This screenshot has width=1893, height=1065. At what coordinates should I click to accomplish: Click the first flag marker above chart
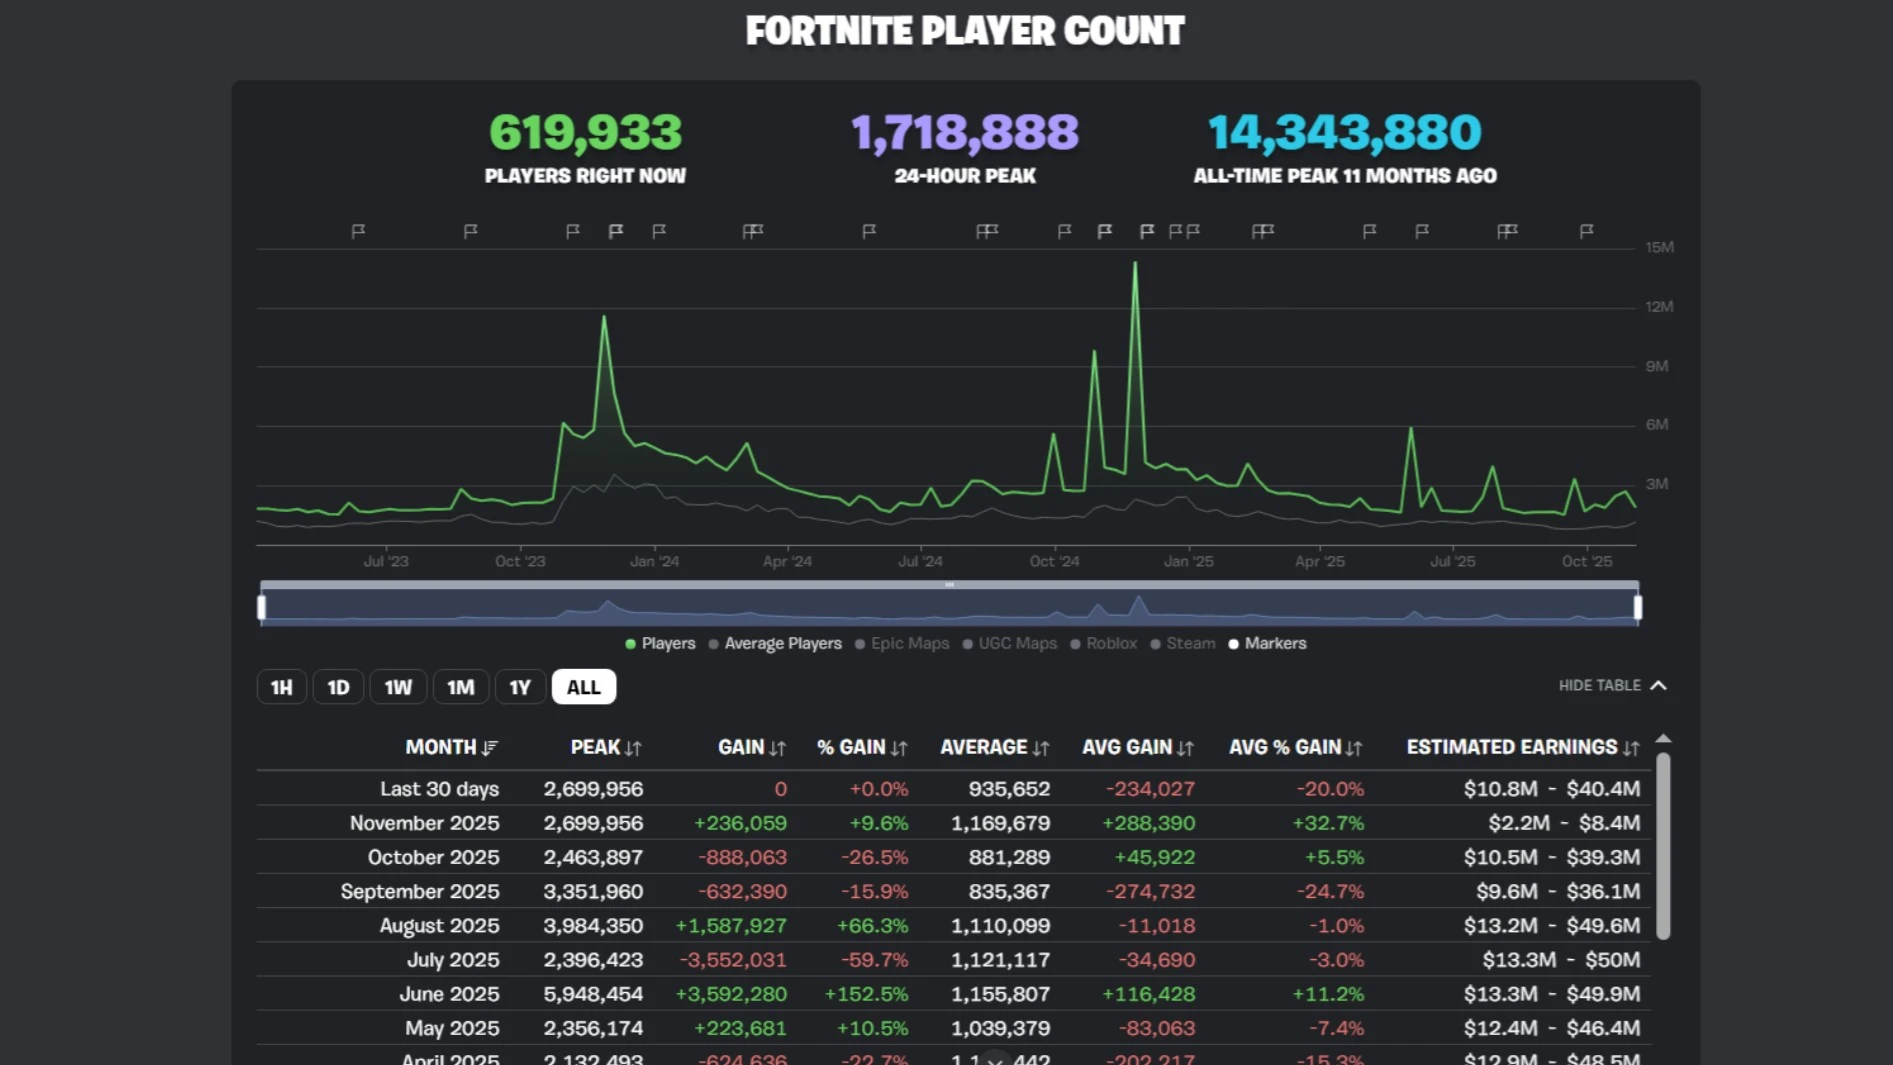pyautogui.click(x=358, y=231)
